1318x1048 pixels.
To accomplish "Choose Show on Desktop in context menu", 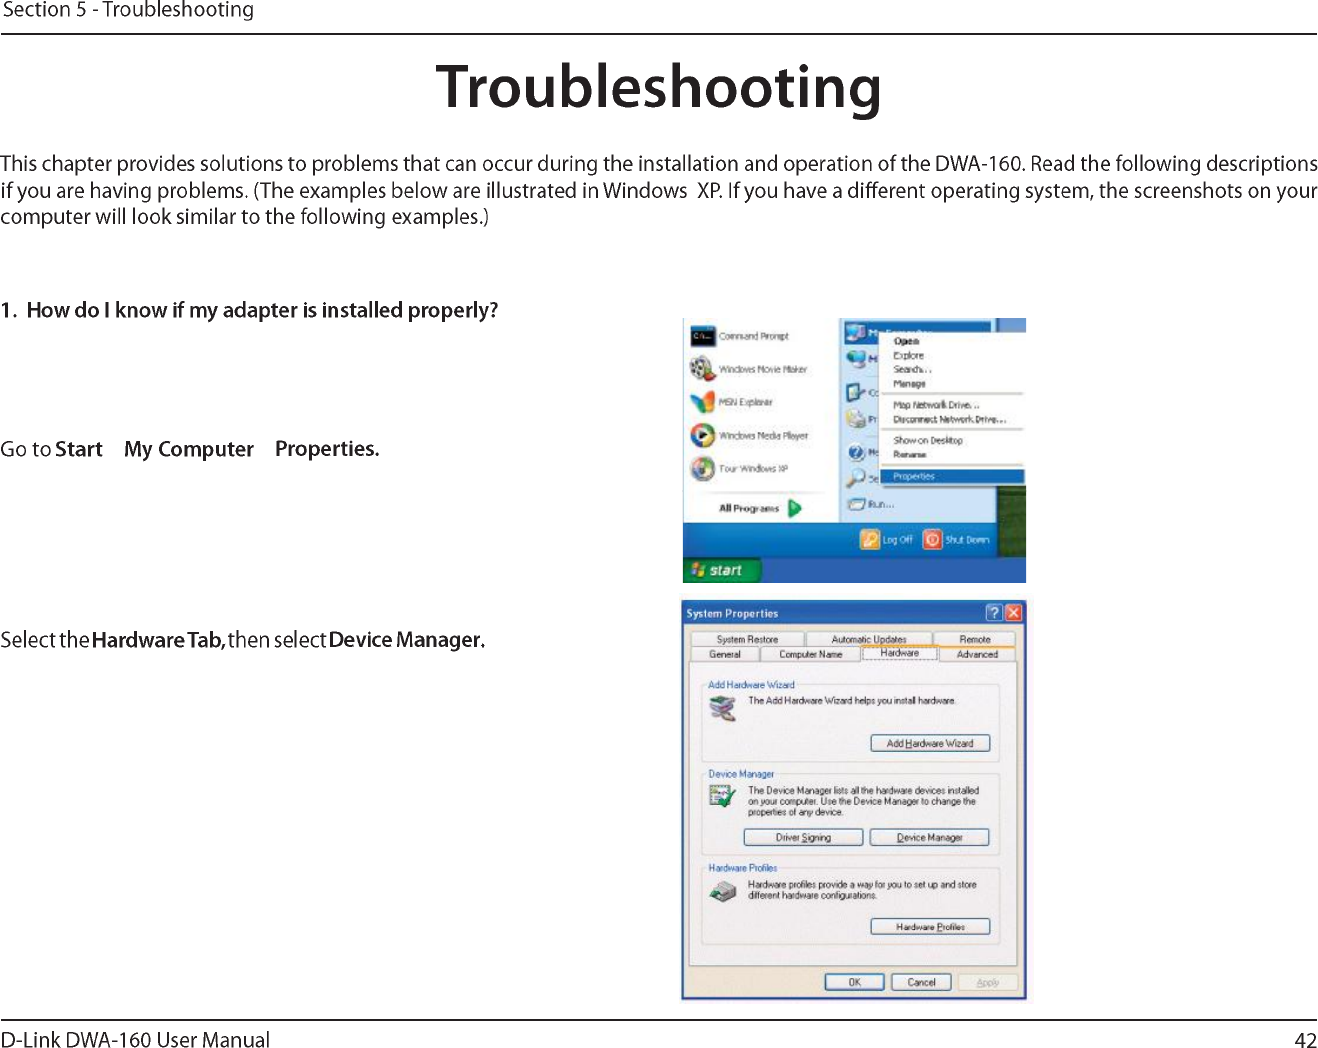I will pyautogui.click(x=928, y=440).
